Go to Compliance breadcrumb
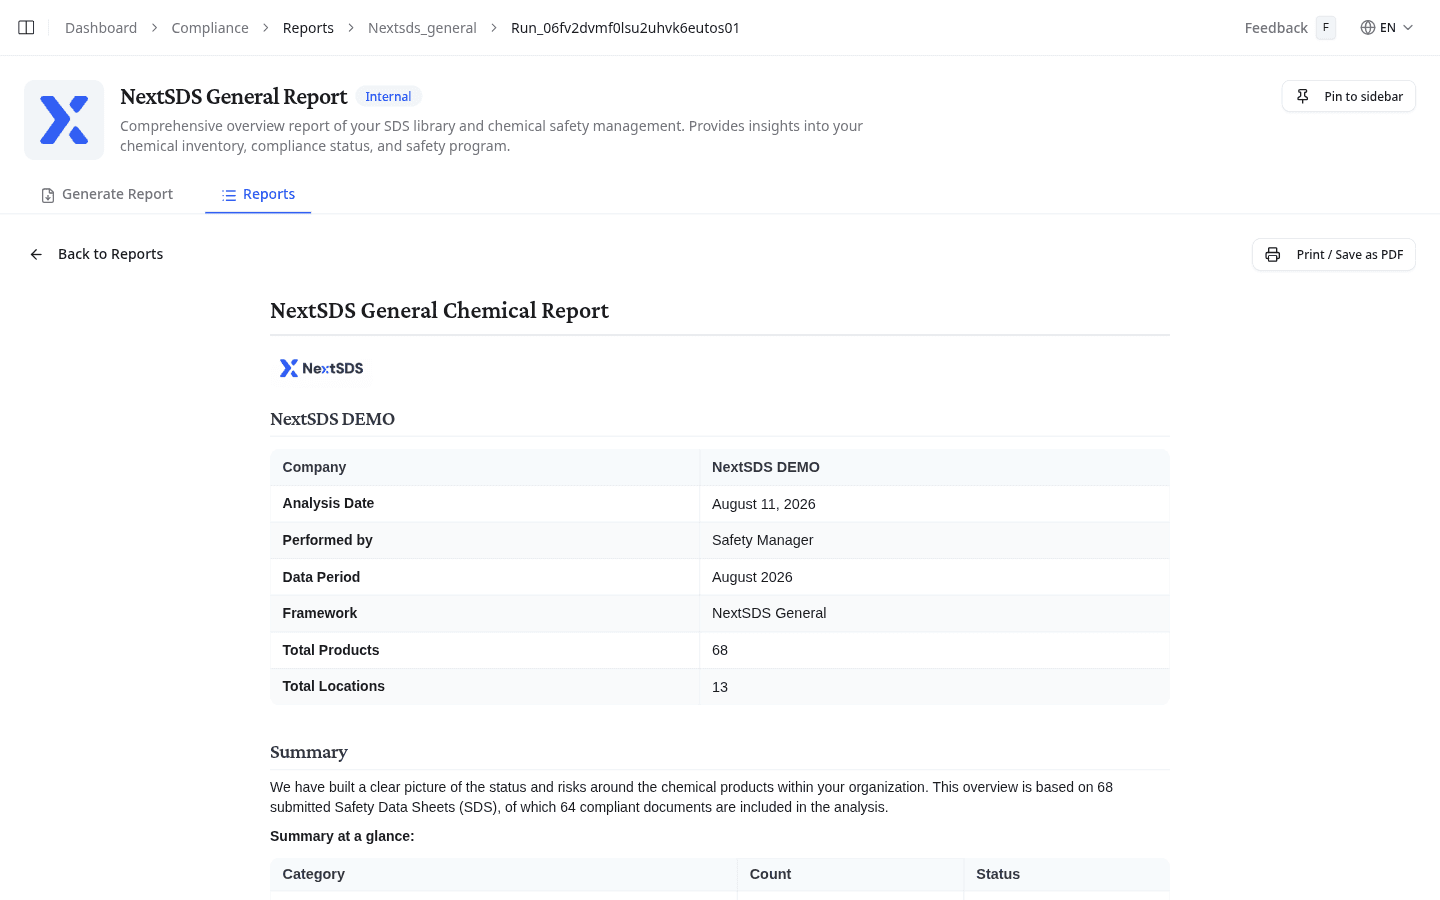 [x=210, y=28]
